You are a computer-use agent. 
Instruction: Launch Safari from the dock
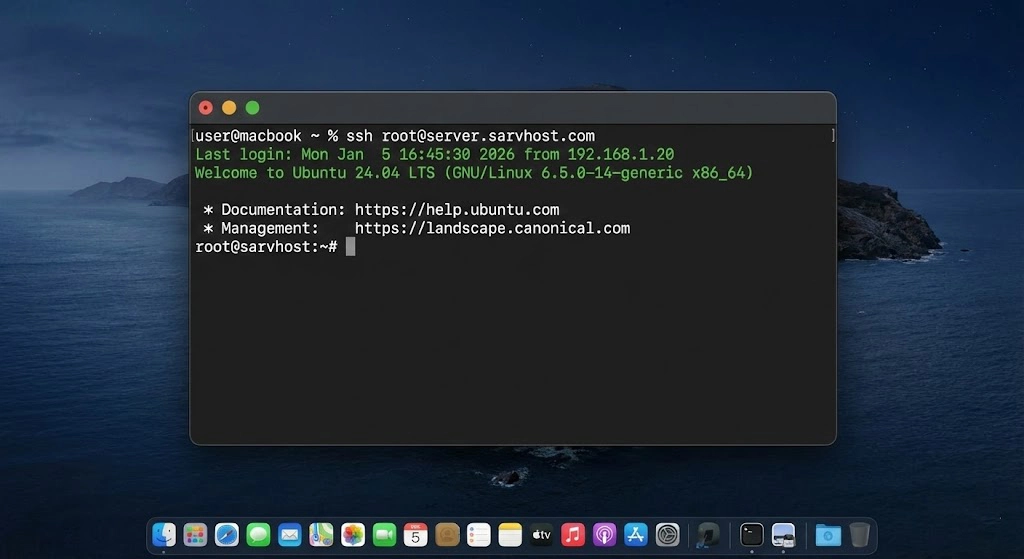[x=227, y=535]
